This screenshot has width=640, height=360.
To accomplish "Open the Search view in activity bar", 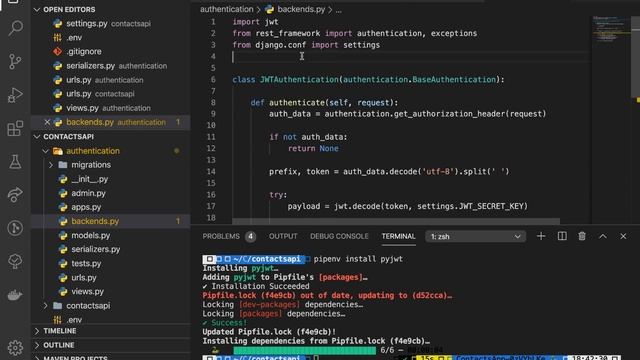I will [16, 28].
